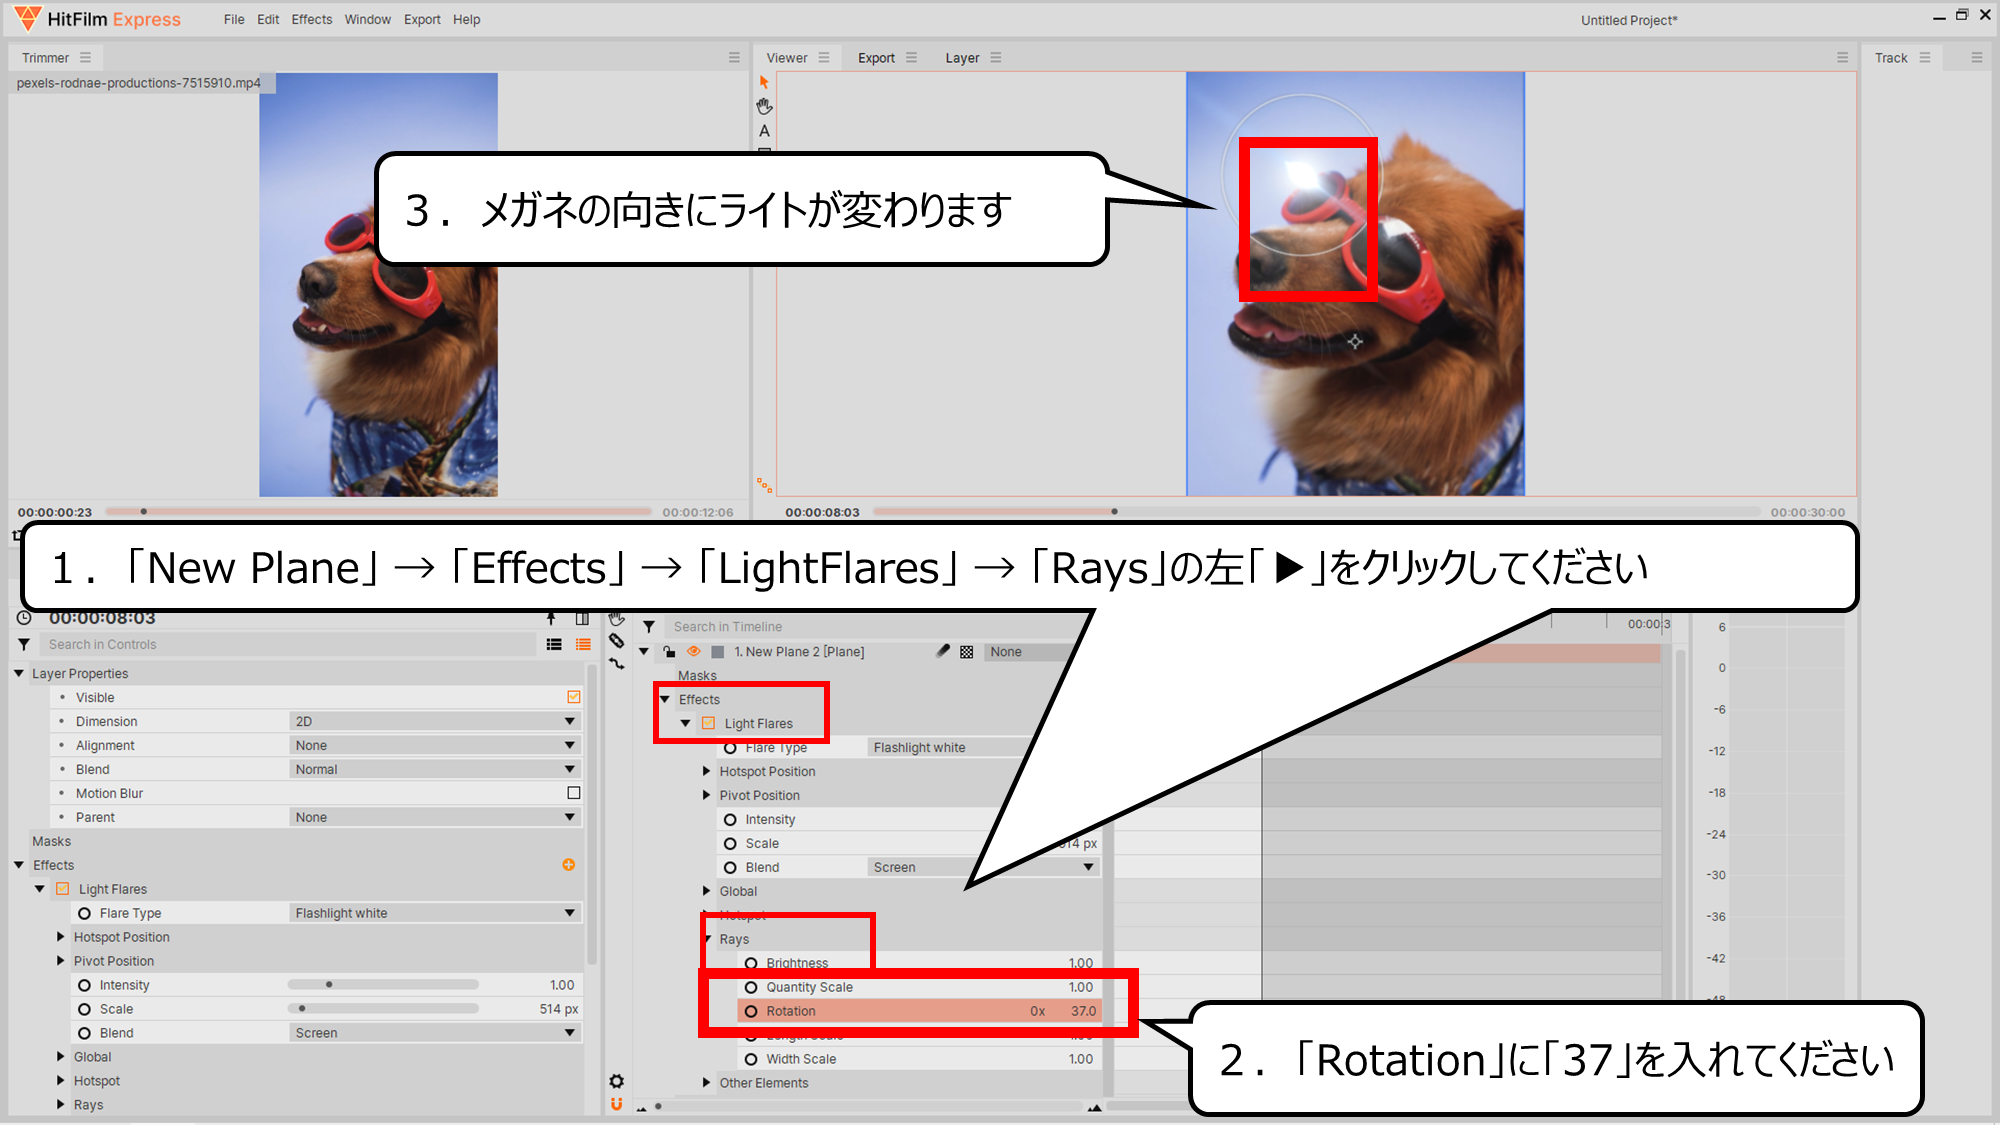Click the Trimmer playback scrub bar
Viewport: 2000px width, 1125px height.
pyautogui.click(x=378, y=512)
